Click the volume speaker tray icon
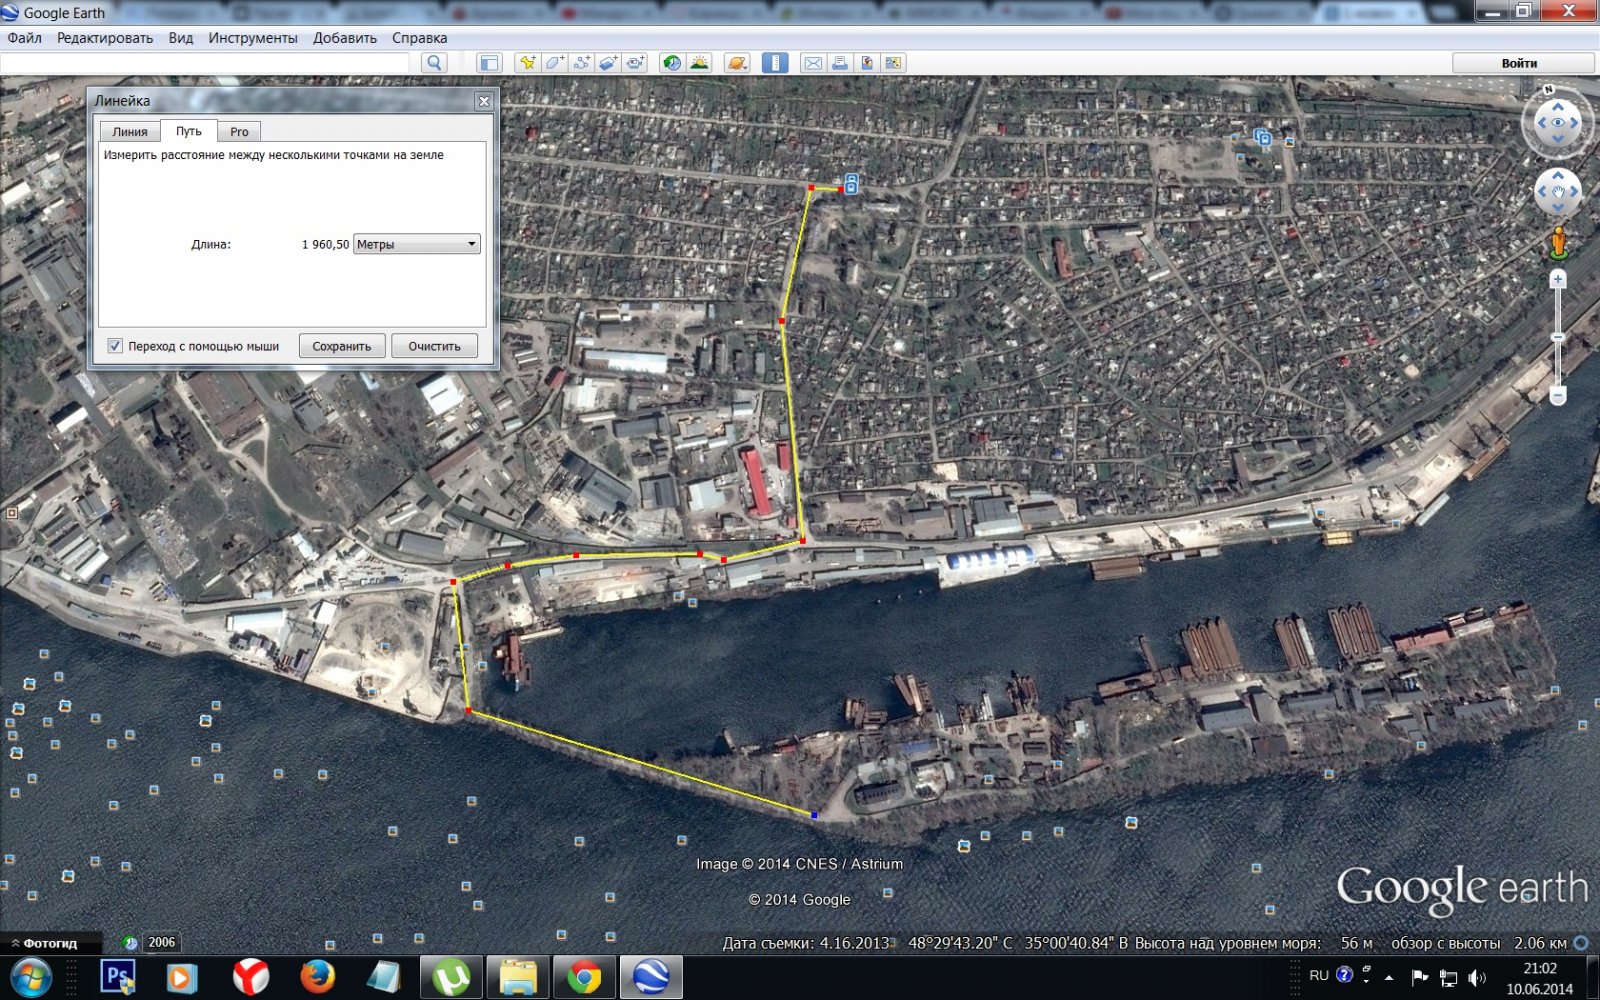This screenshot has height=1000, width=1600. (x=1477, y=977)
